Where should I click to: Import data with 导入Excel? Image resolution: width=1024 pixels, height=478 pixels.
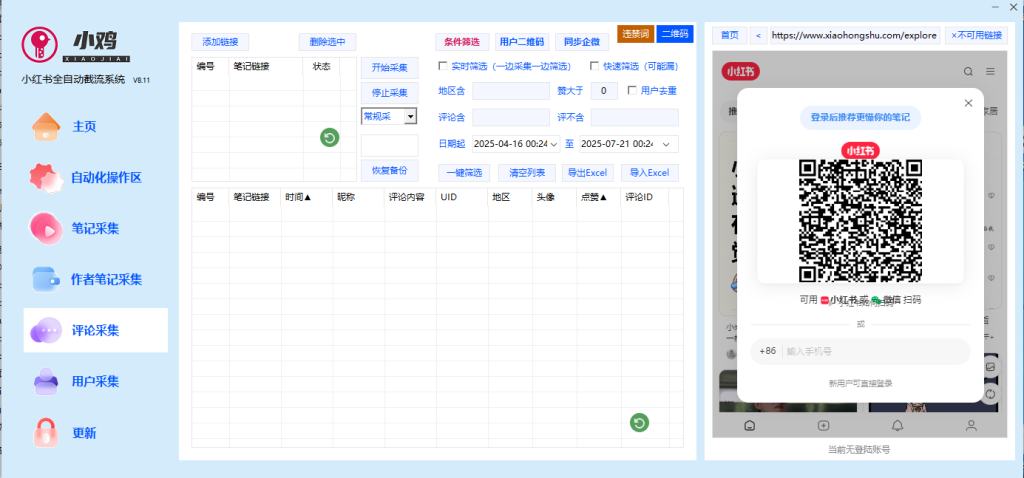click(650, 173)
